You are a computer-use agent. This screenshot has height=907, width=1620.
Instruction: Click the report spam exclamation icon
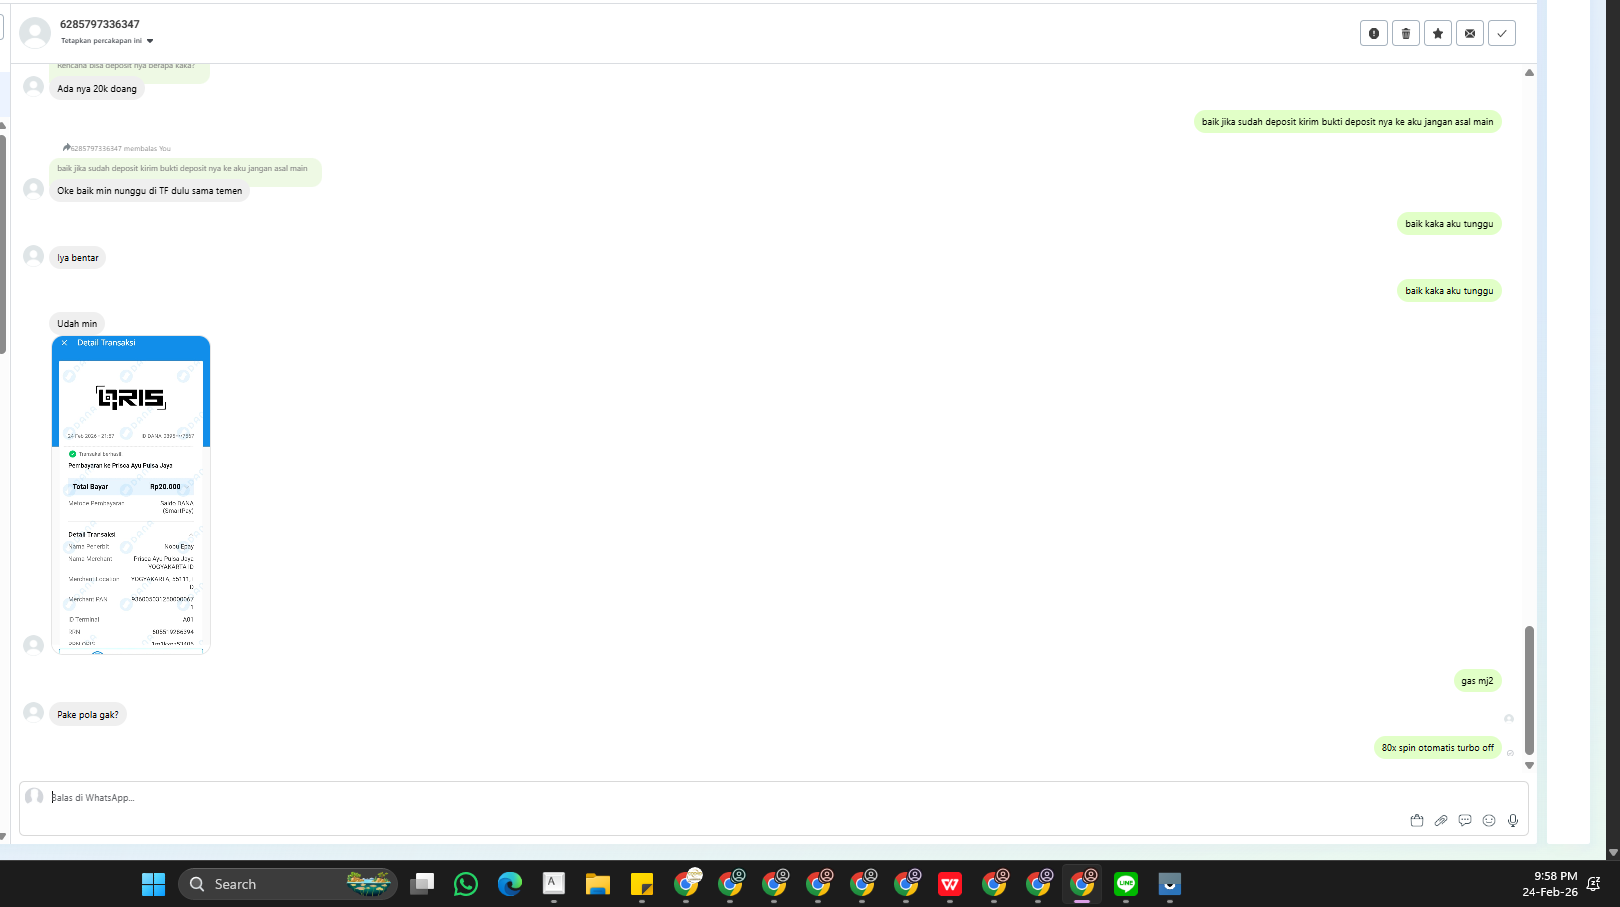(1374, 33)
